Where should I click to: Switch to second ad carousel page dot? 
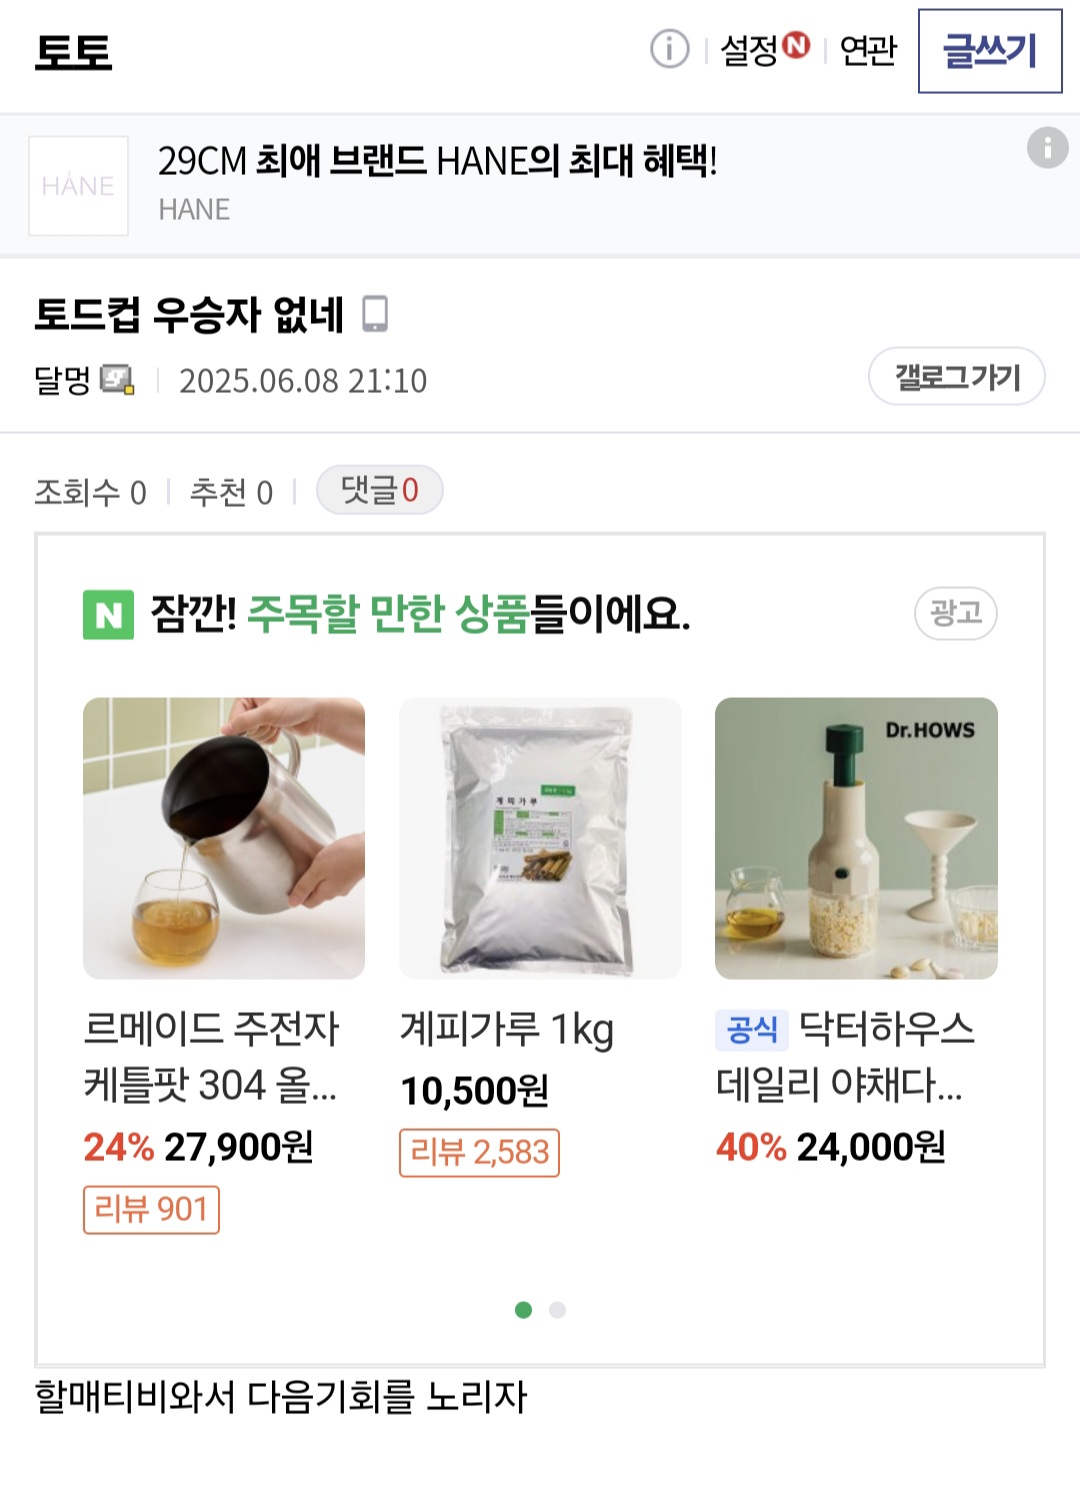pyautogui.click(x=557, y=1310)
